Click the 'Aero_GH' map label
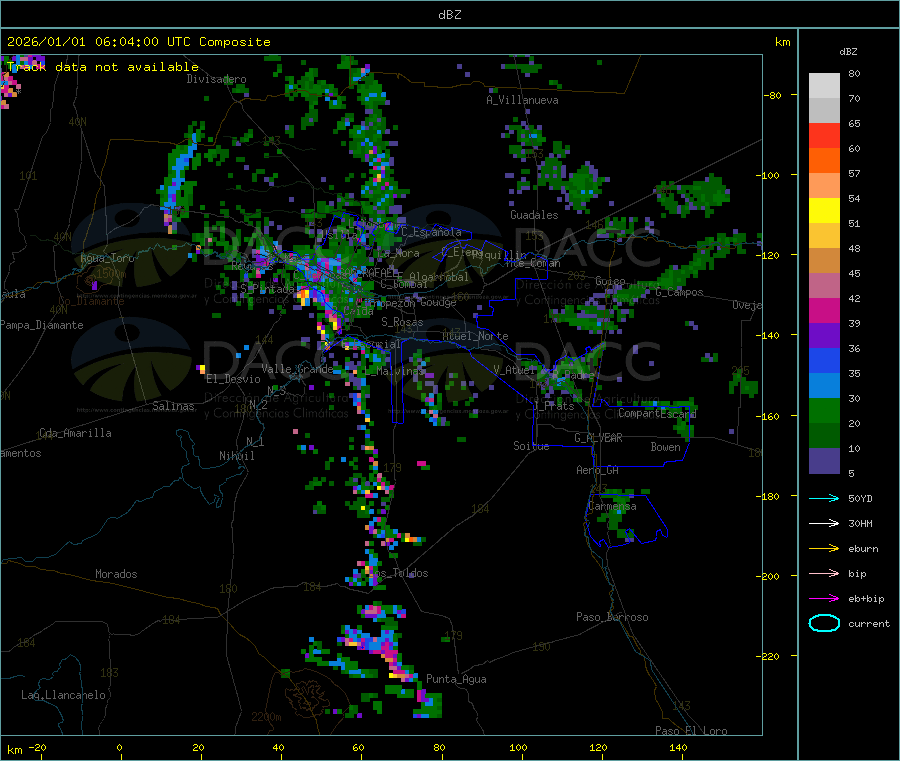The height and width of the screenshot is (761, 900). (597, 470)
